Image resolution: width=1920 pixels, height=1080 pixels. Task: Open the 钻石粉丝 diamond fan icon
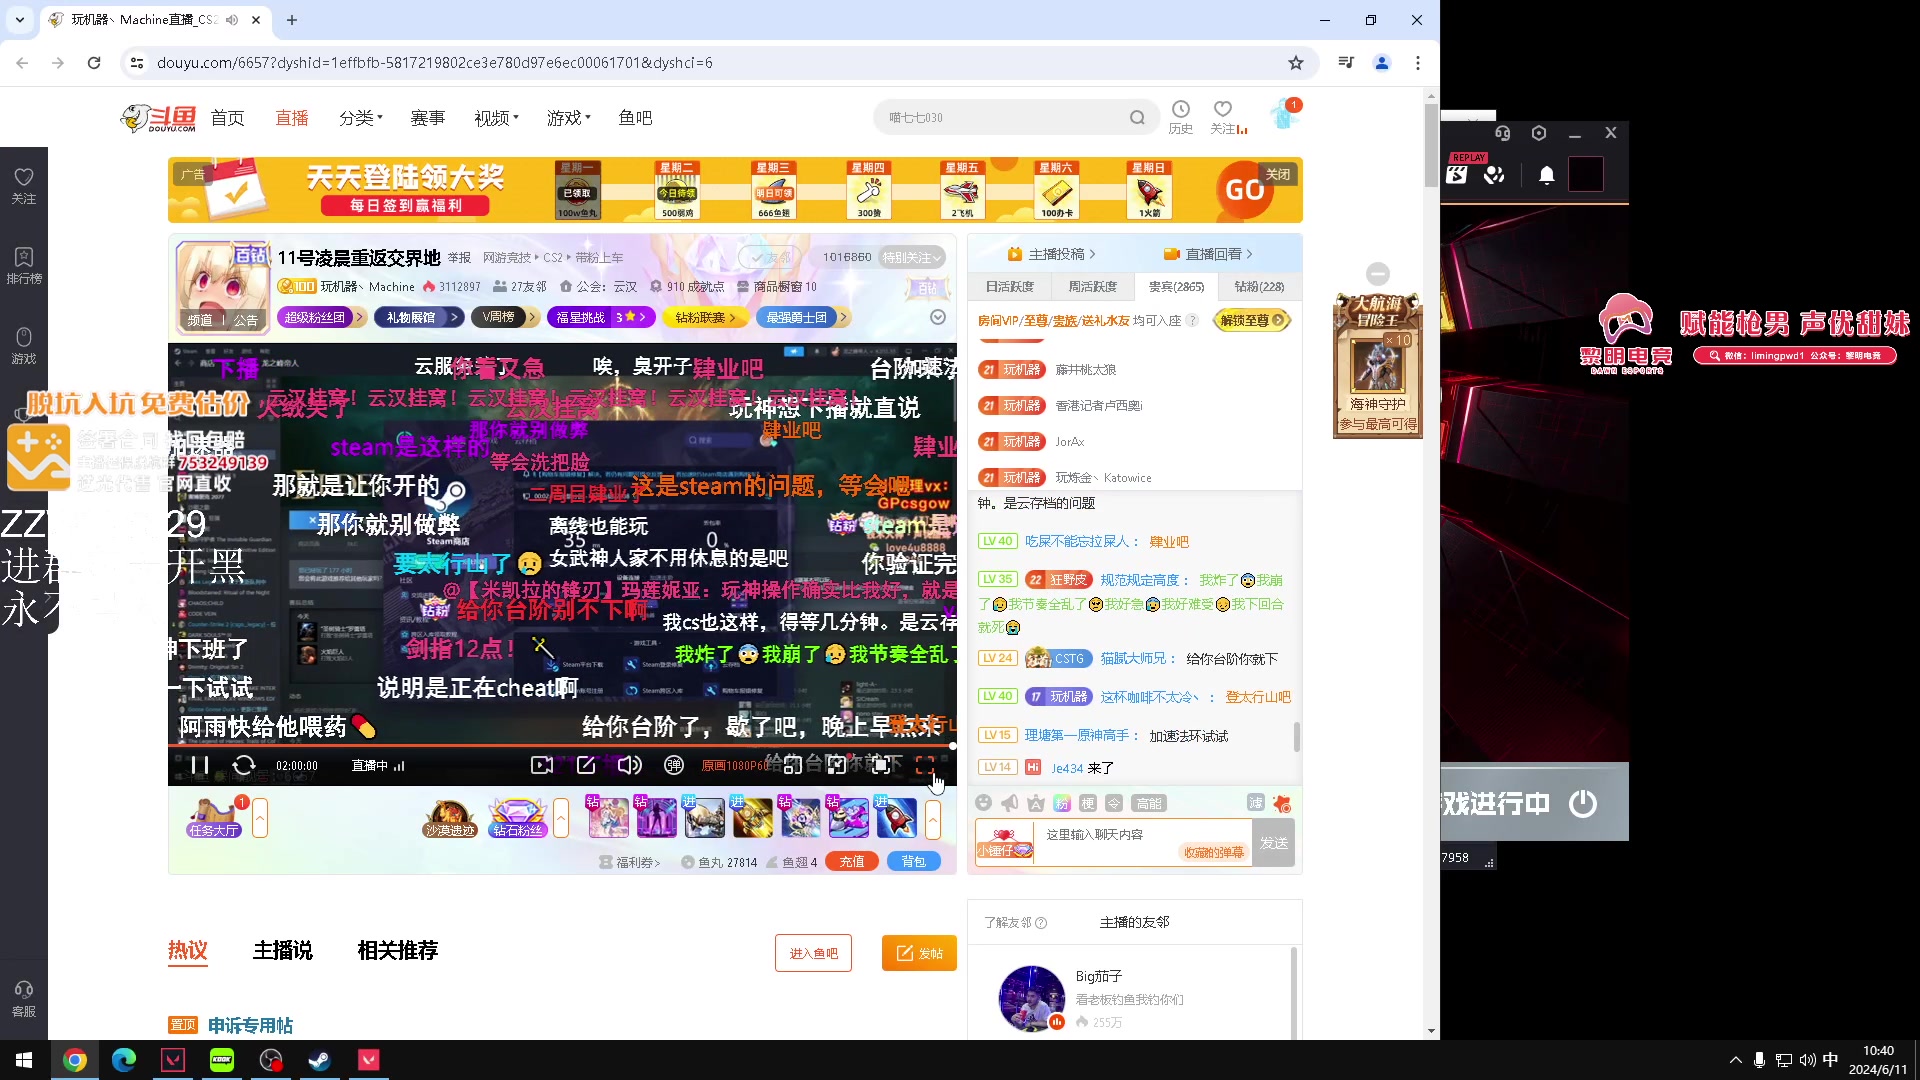click(x=517, y=818)
